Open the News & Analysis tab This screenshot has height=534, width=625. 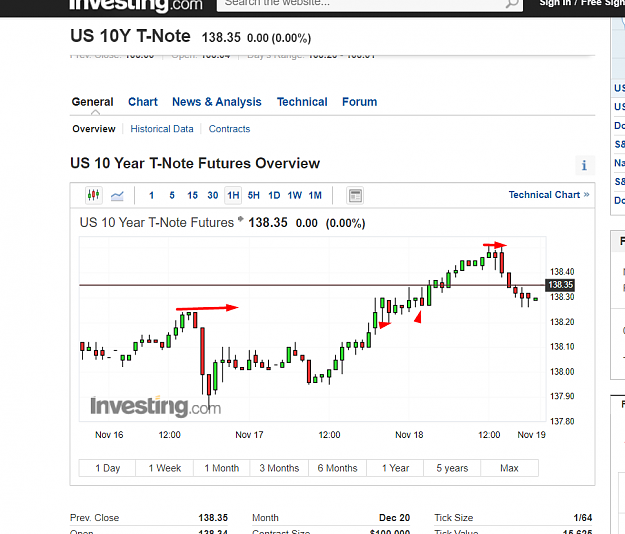217,102
